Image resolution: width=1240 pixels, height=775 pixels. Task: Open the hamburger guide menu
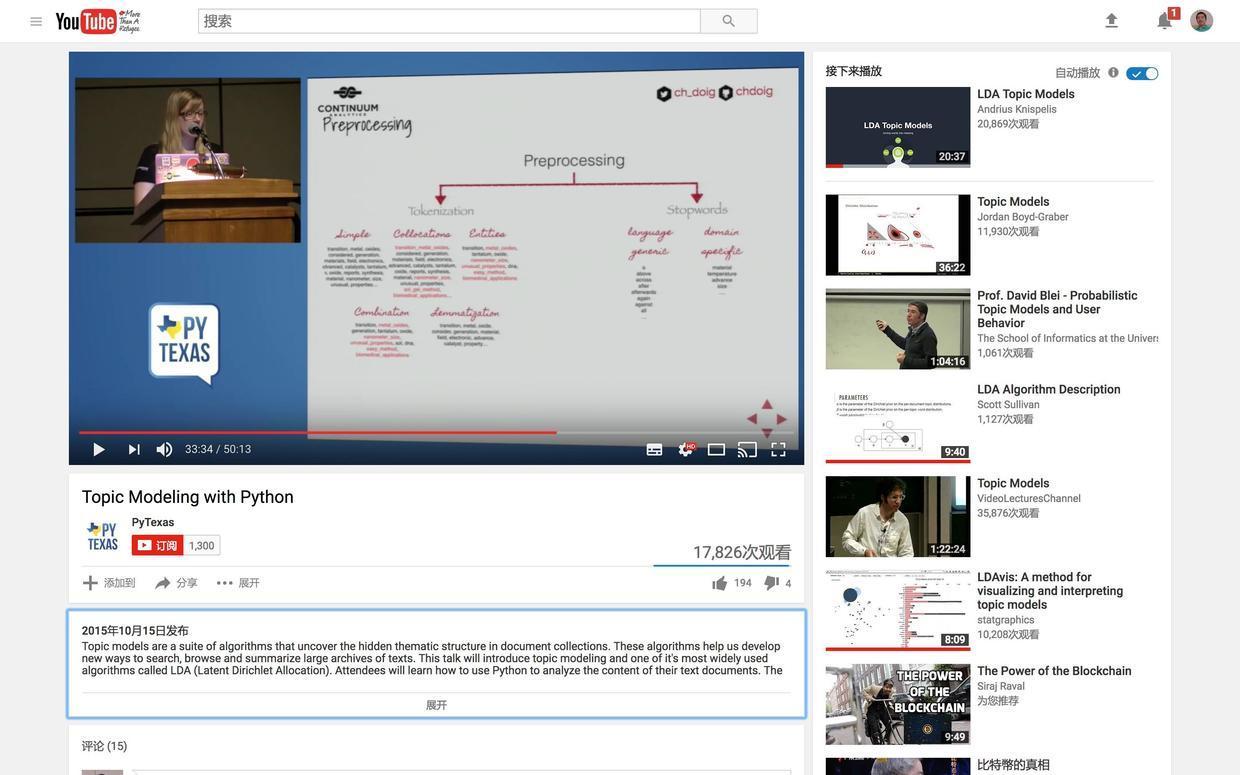(x=36, y=21)
